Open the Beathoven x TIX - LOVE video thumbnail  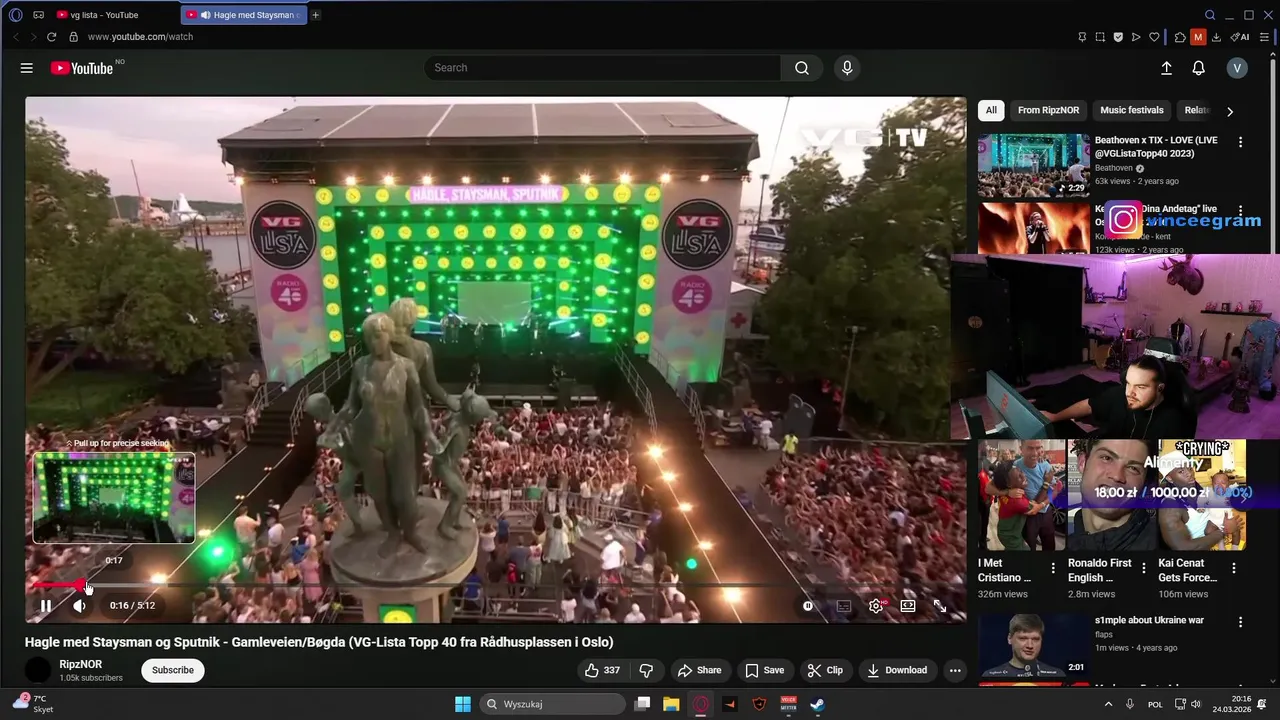pos(1033,165)
